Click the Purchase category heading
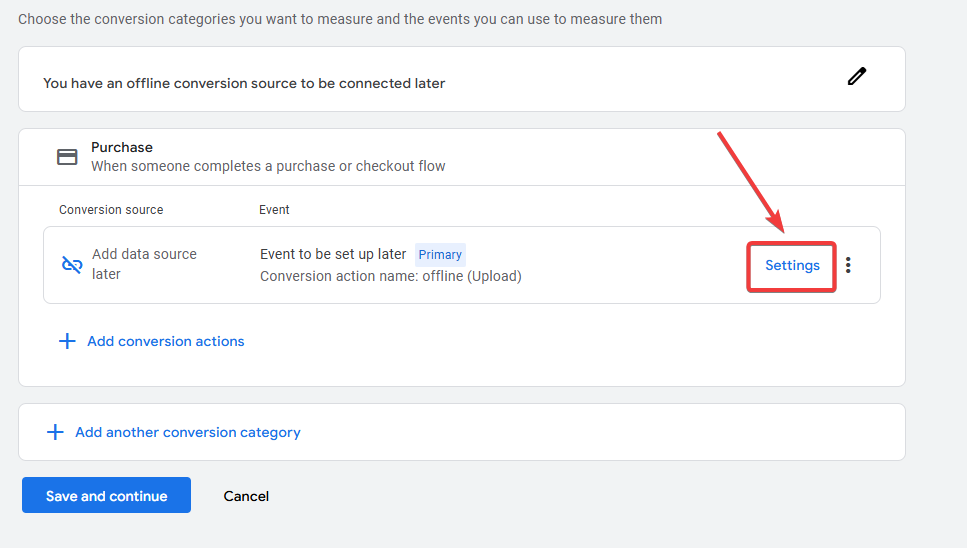This screenshot has width=967, height=548. (x=121, y=147)
